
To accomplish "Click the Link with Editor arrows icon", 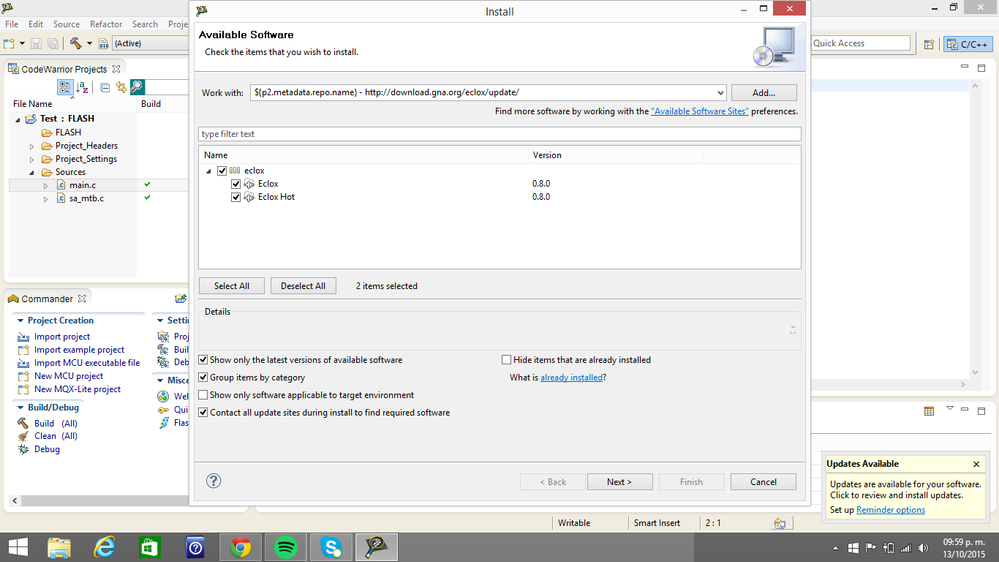I will (121, 87).
